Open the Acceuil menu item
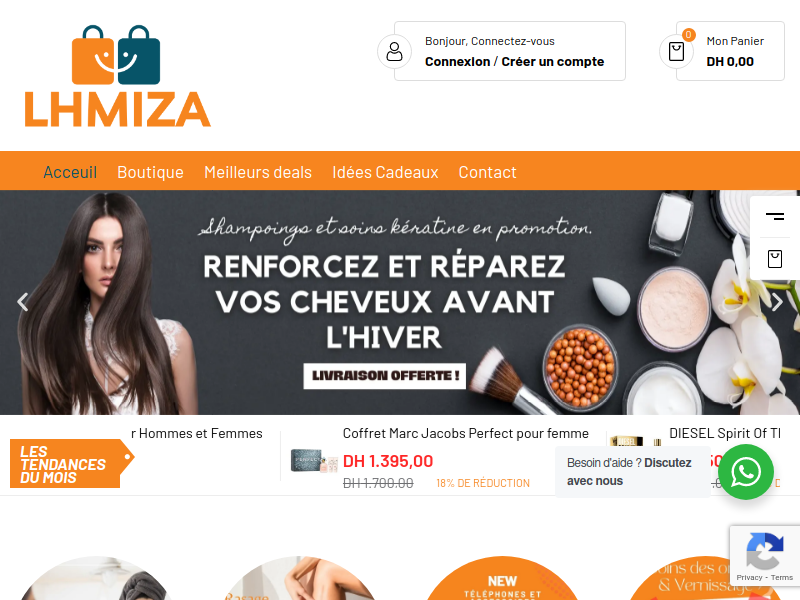 [70, 172]
